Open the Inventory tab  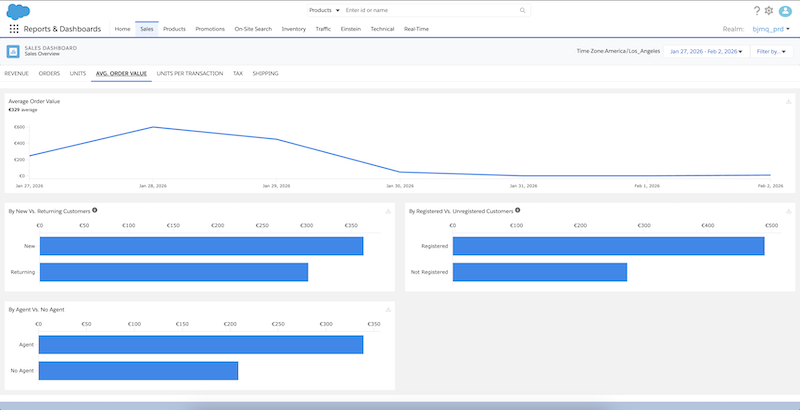coord(294,29)
